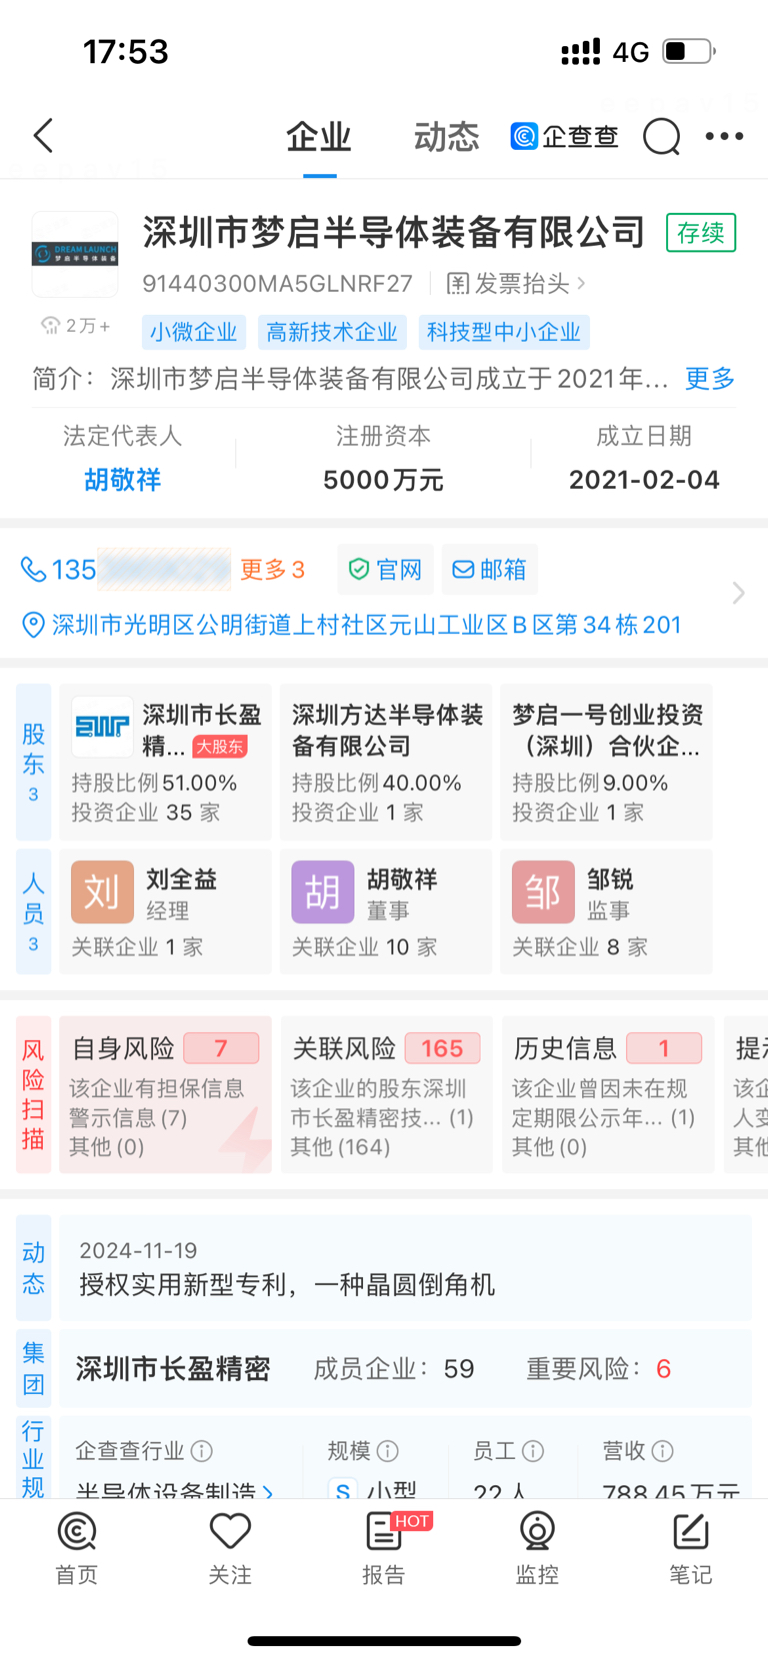Open 风险扫描 side label
This screenshot has width=768, height=1663.
pos(33,1094)
